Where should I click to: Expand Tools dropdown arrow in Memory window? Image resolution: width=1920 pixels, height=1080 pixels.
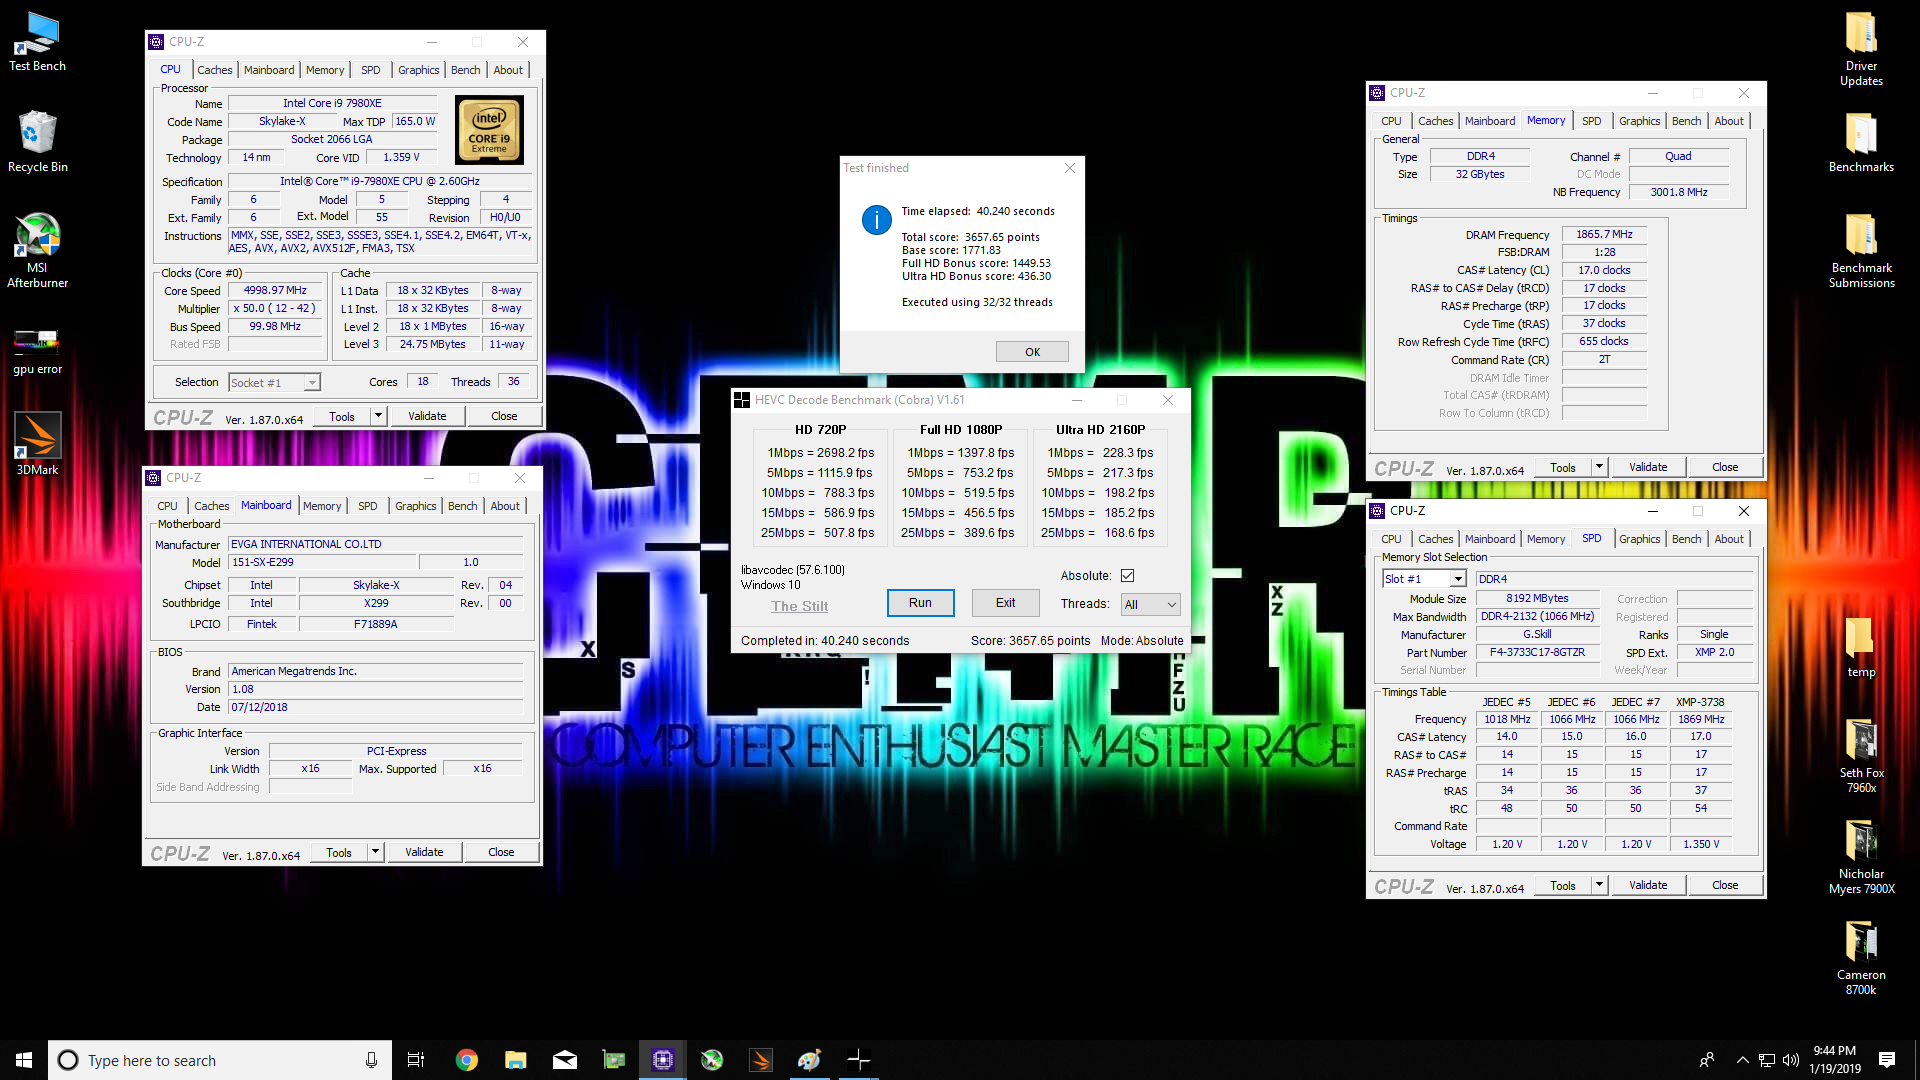coord(1599,467)
